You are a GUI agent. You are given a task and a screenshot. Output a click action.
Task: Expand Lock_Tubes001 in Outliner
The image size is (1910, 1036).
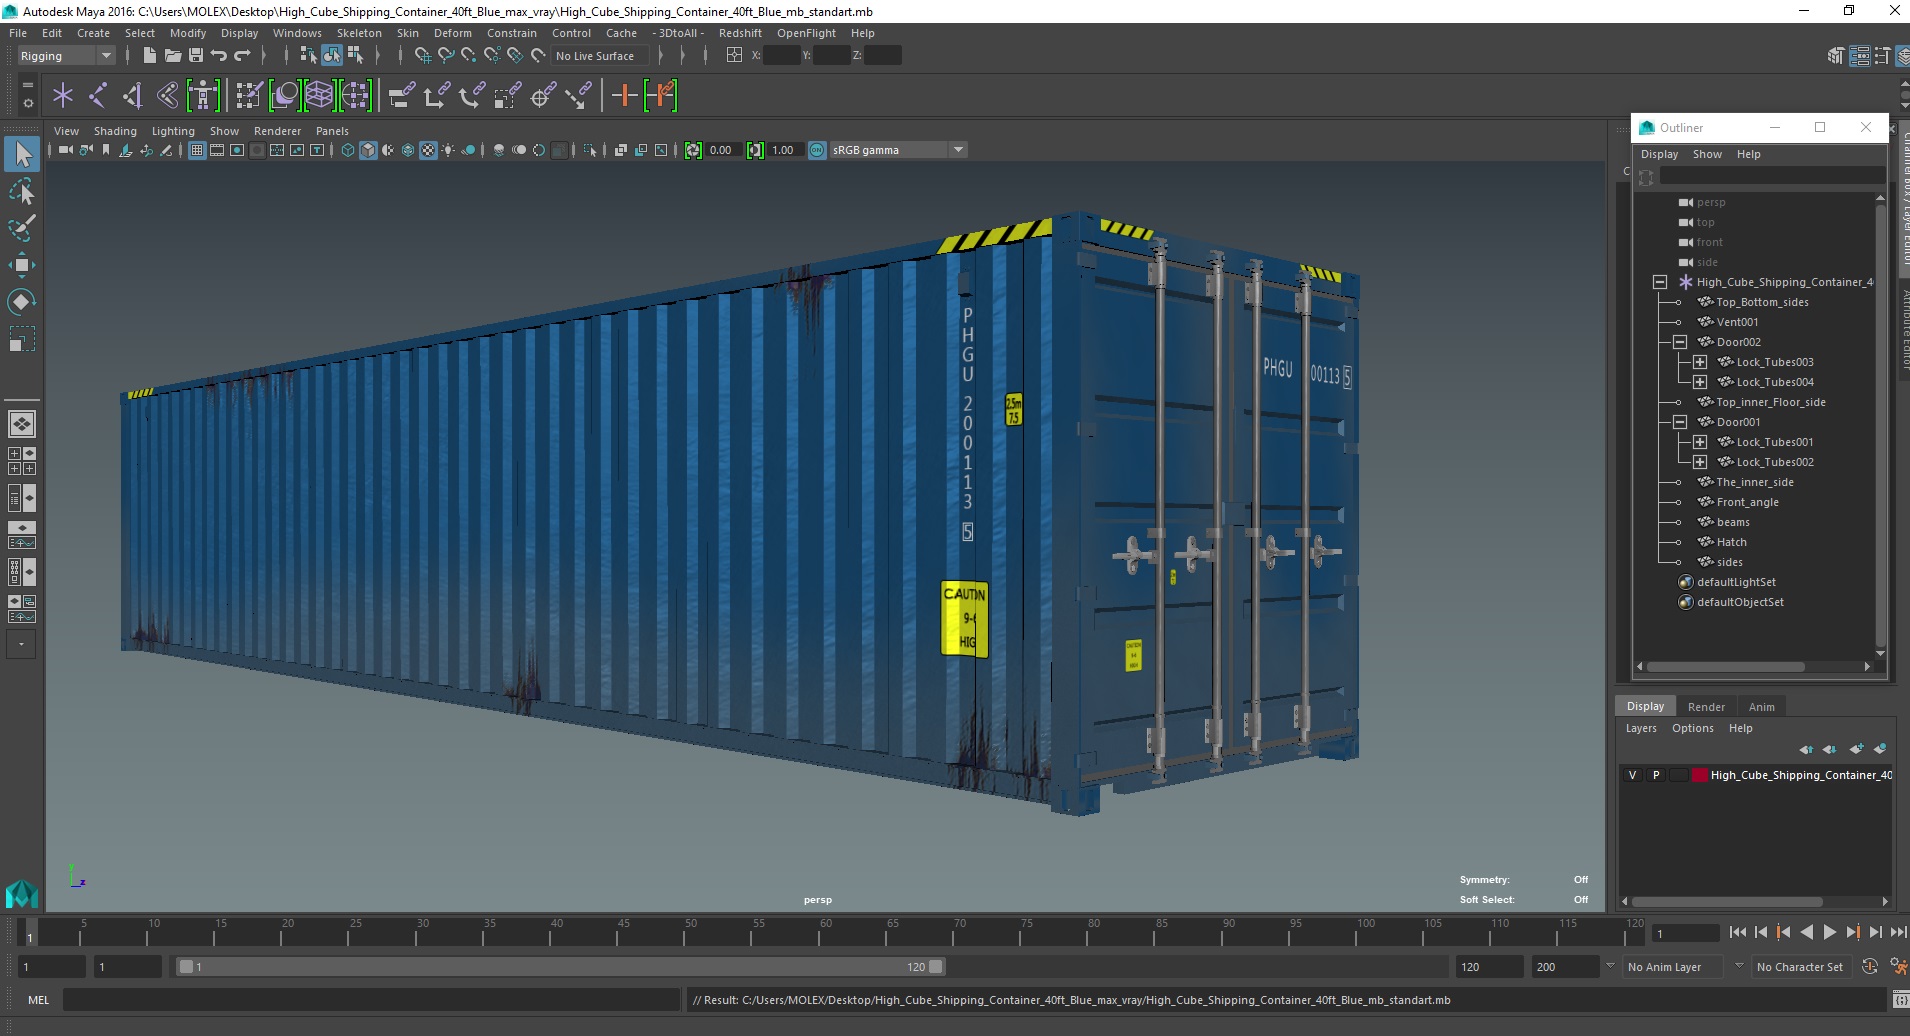(1700, 442)
